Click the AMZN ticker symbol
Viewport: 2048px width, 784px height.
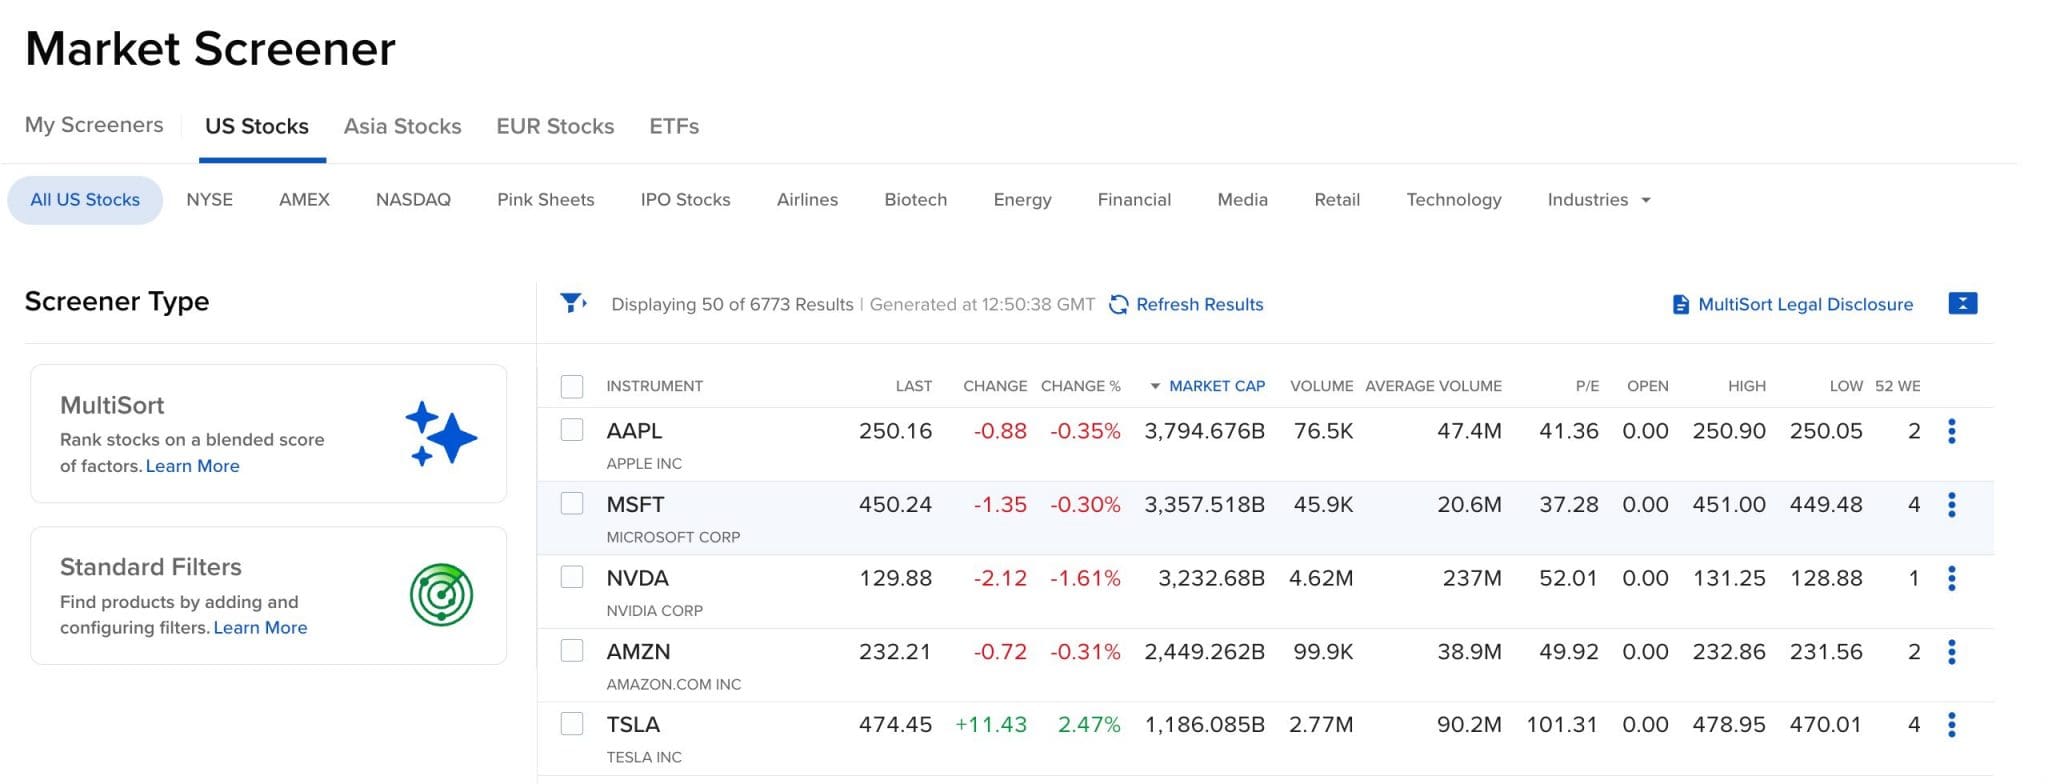(638, 652)
